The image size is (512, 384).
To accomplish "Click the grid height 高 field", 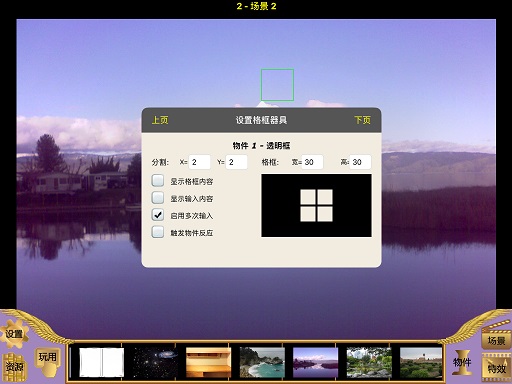I will [360, 162].
